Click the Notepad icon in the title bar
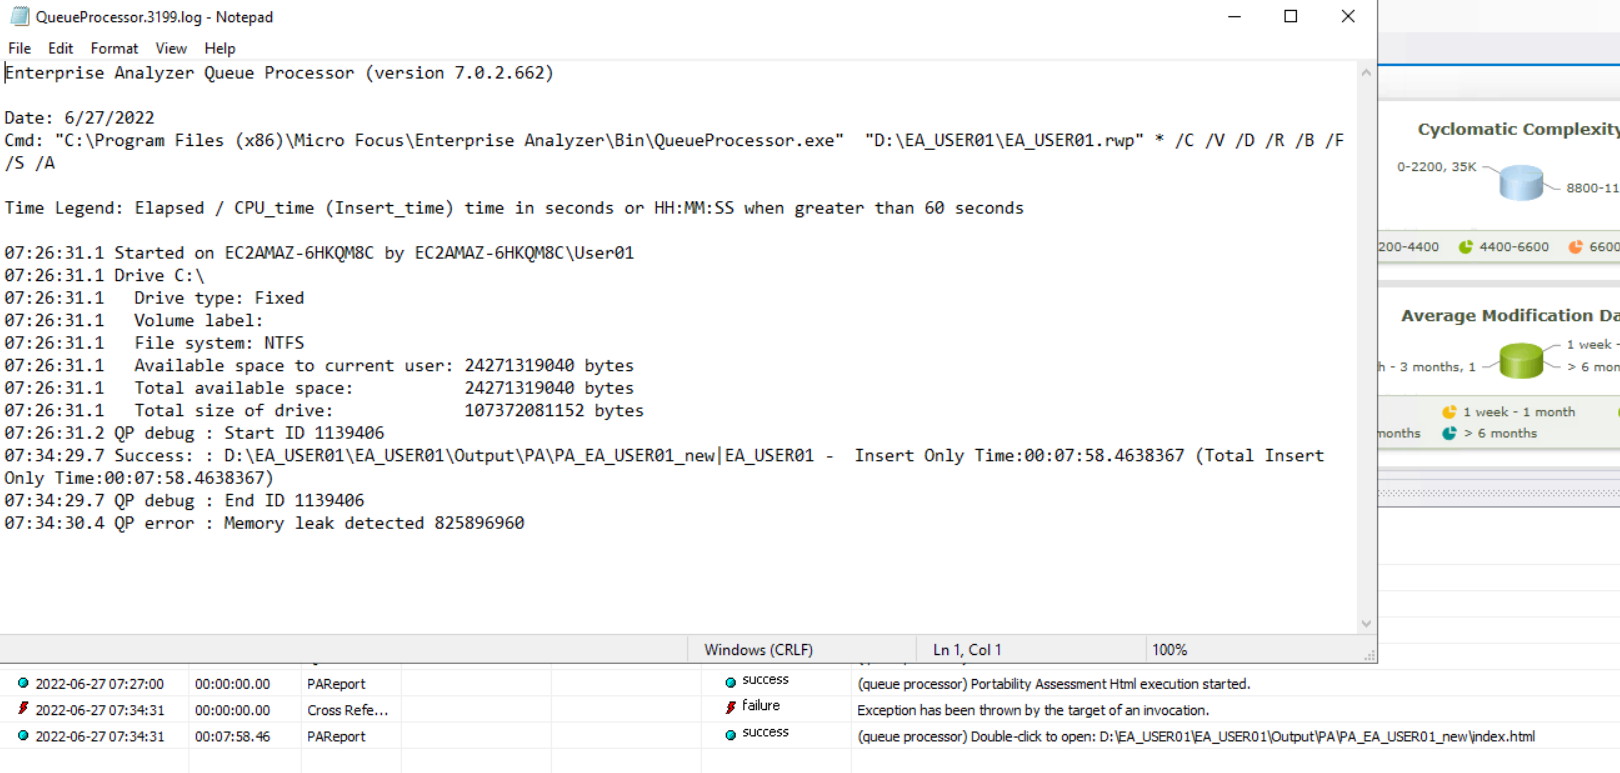 19,17
